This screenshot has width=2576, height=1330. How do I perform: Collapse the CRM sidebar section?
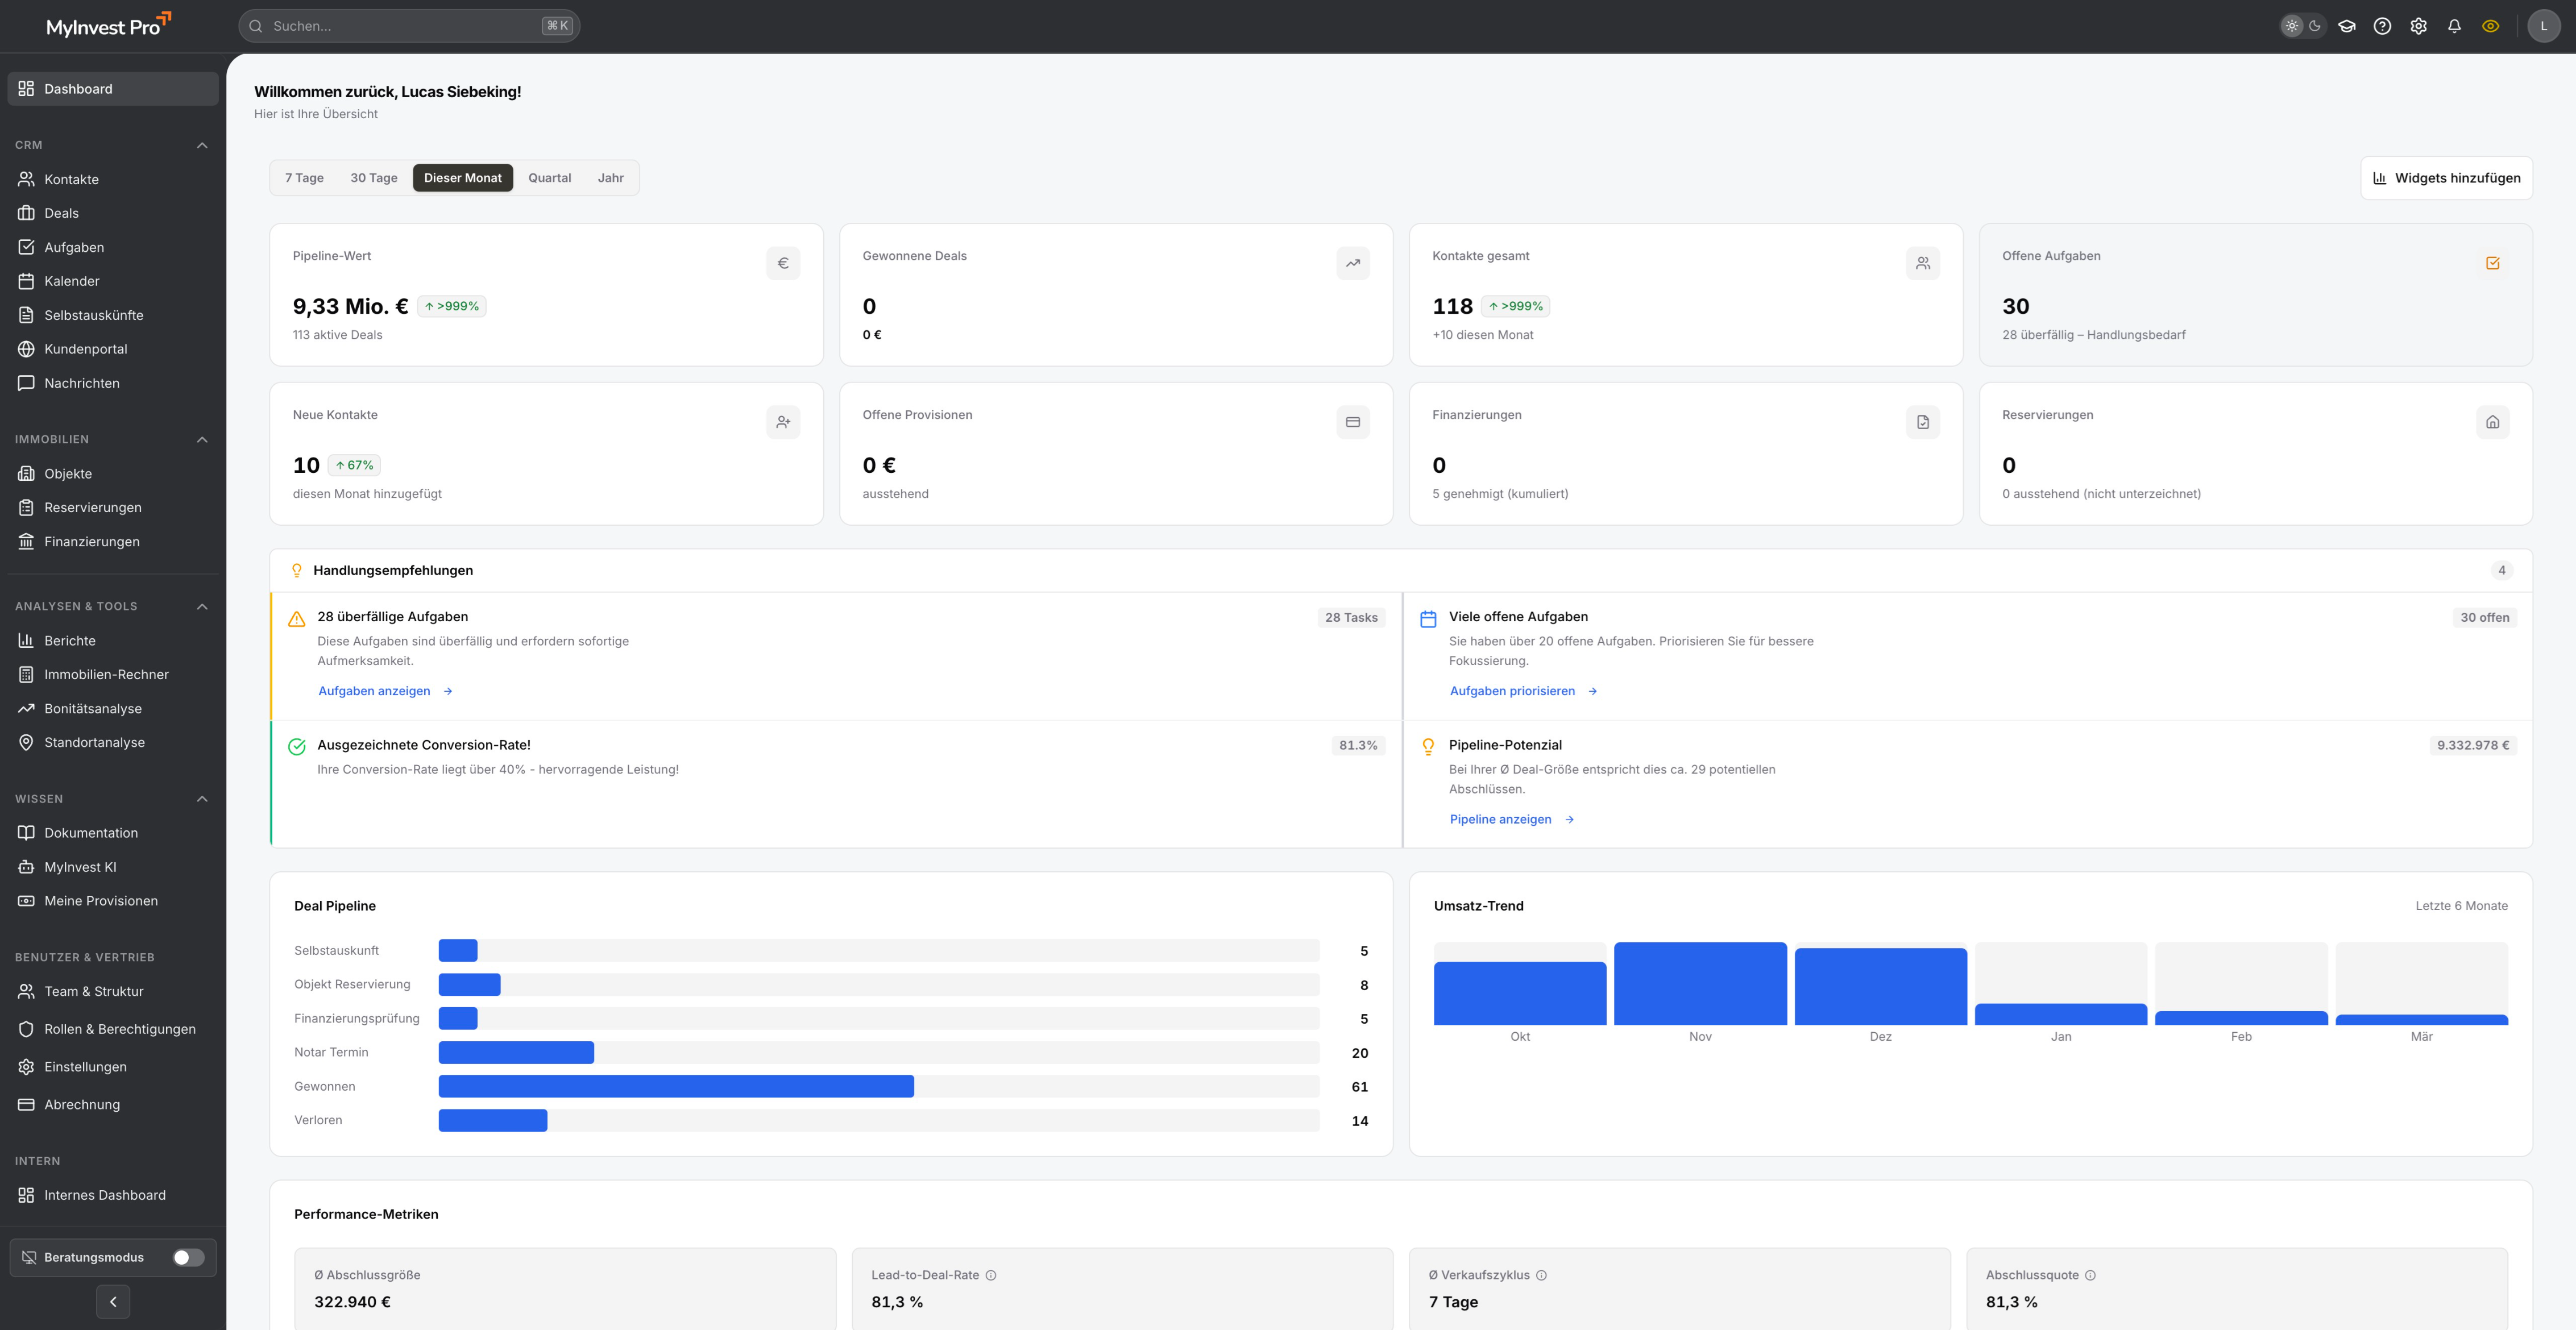(202, 144)
